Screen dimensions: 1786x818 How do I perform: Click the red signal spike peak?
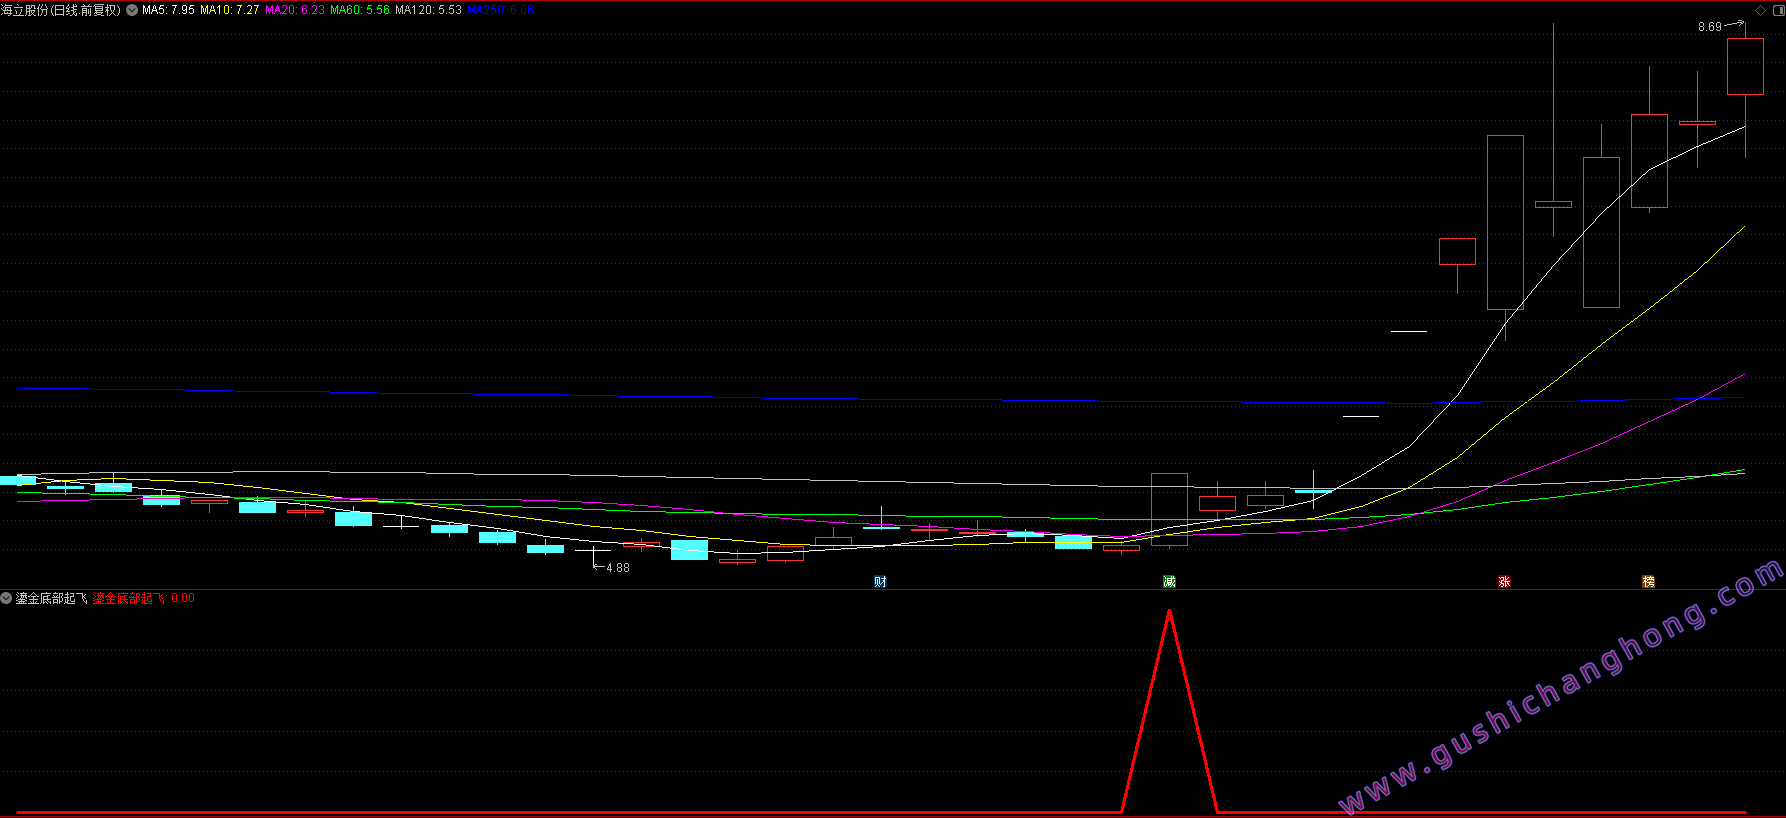pyautogui.click(x=1169, y=612)
